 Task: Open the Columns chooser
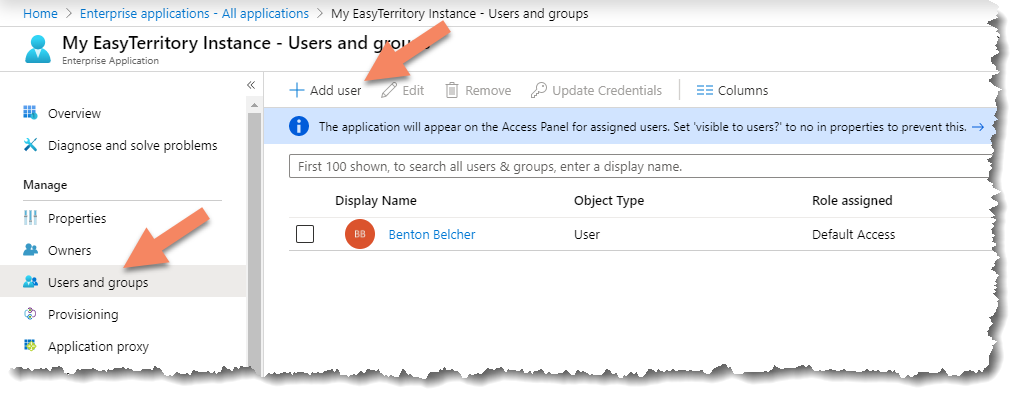coord(732,90)
